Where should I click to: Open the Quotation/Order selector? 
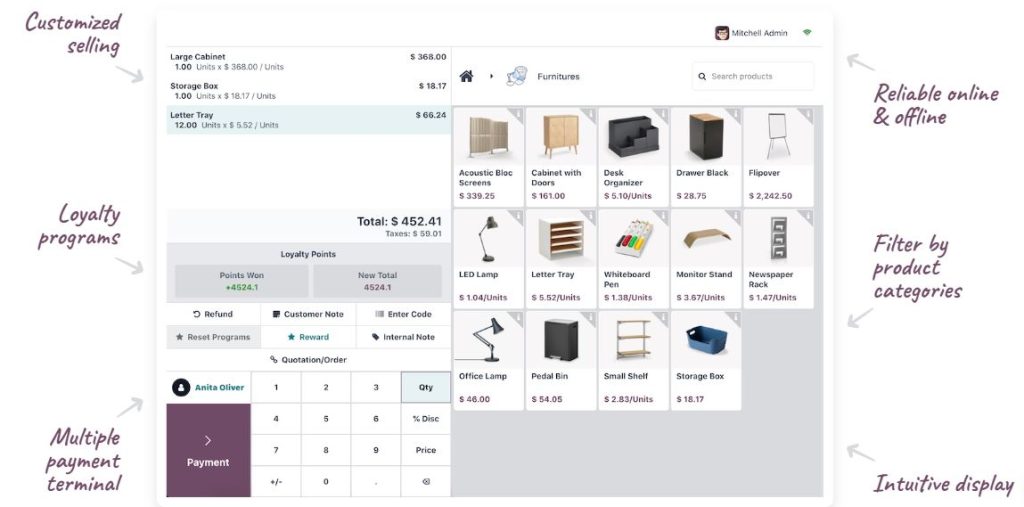click(x=308, y=360)
